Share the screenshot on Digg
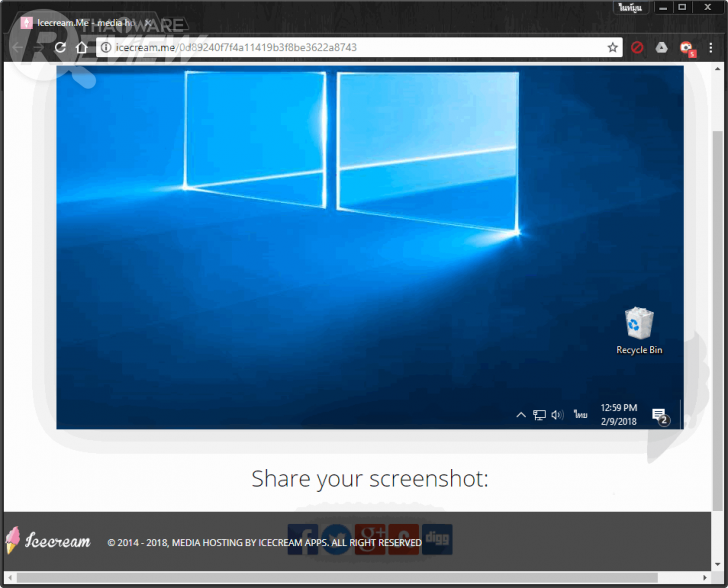728x588 pixels. click(437, 539)
